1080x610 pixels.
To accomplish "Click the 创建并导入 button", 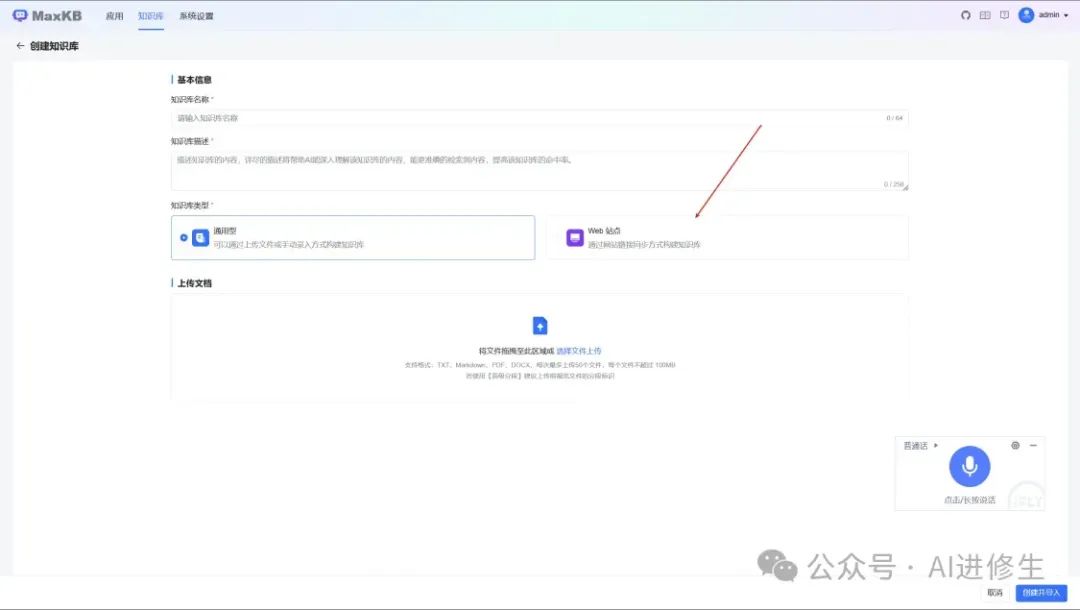I will (1041, 593).
